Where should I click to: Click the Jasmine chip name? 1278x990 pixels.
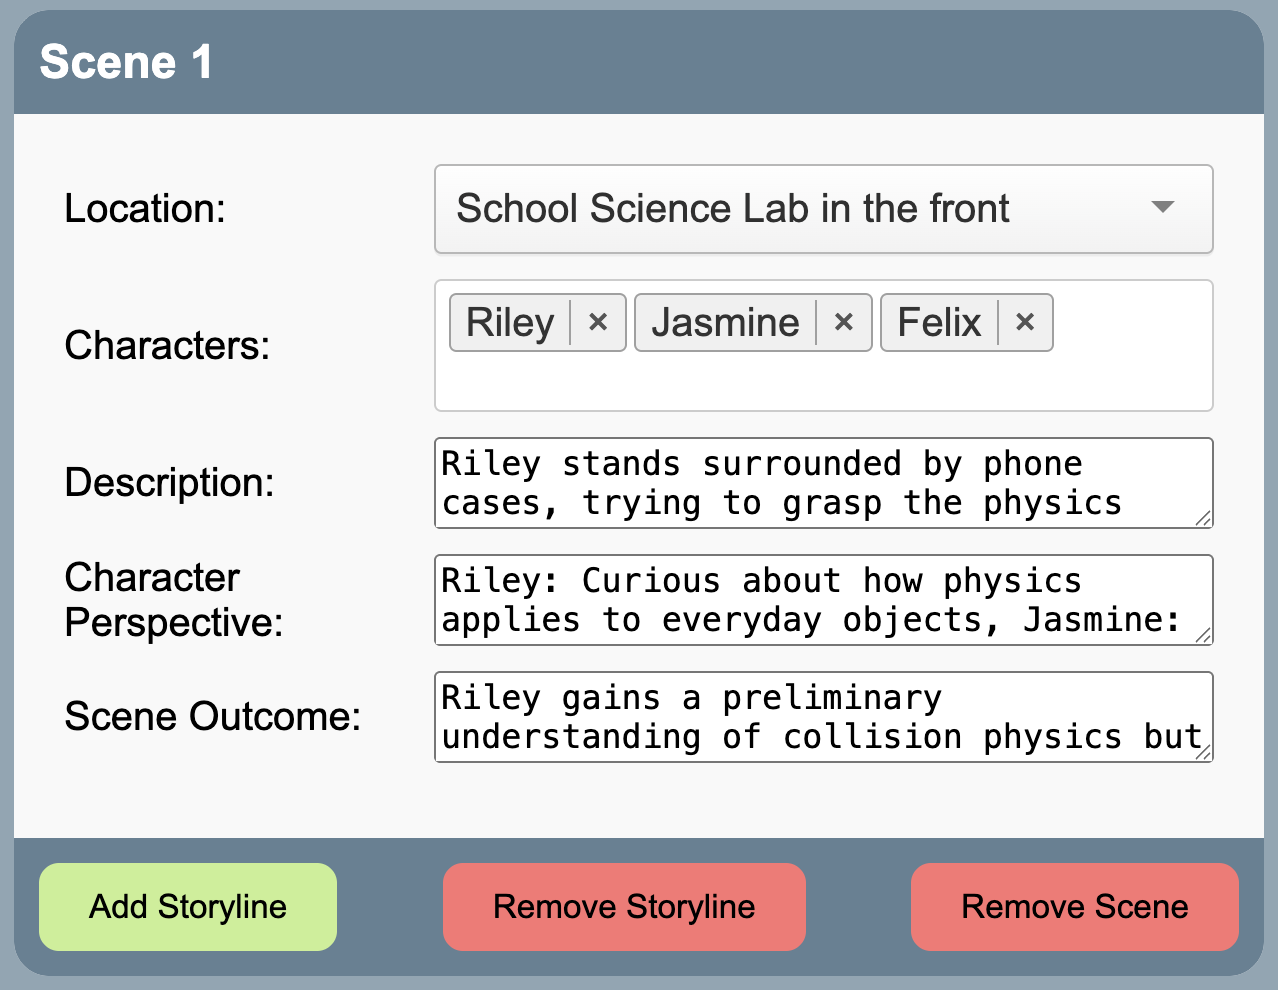(x=725, y=322)
